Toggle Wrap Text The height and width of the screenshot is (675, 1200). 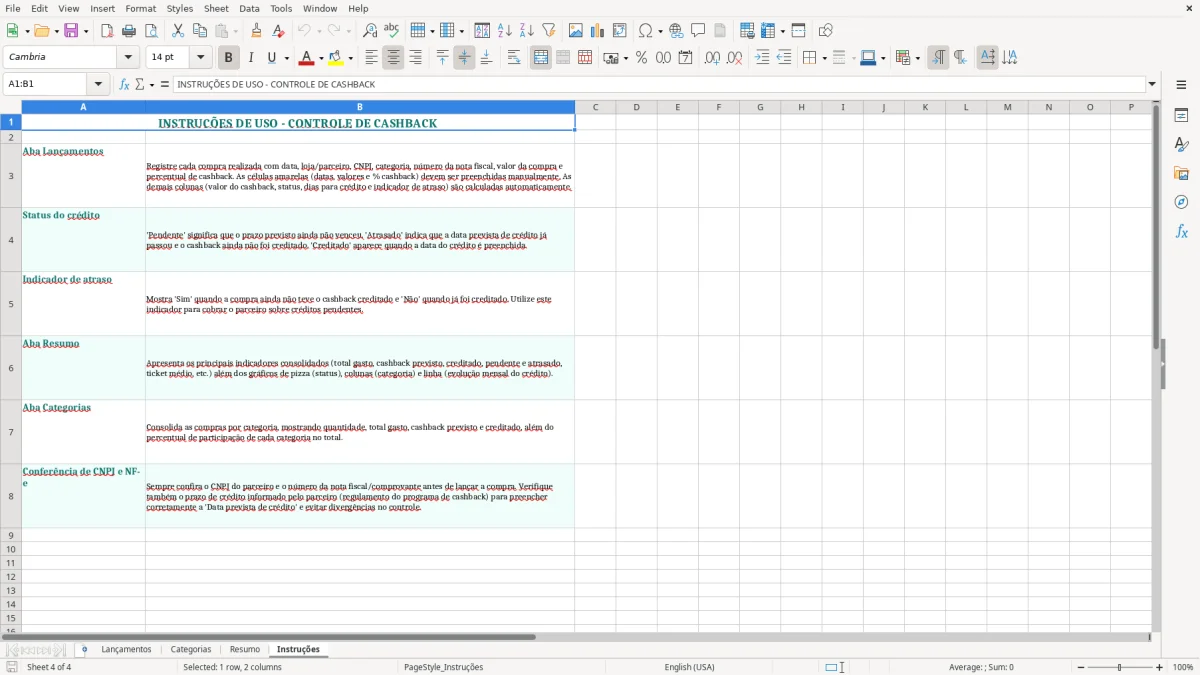[514, 58]
